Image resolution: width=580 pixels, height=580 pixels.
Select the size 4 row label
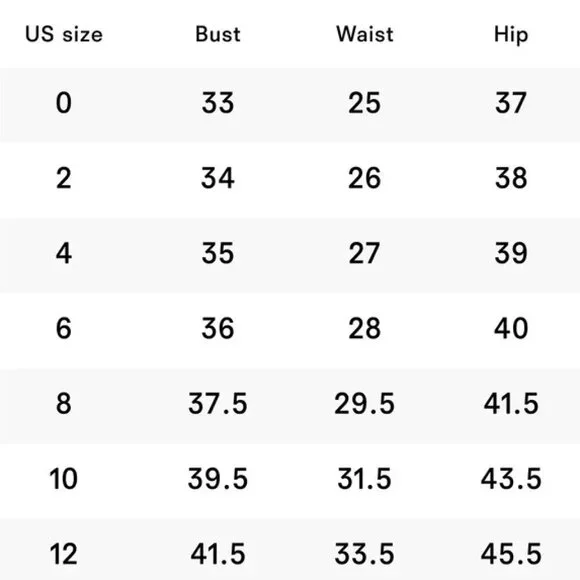pyautogui.click(x=64, y=253)
